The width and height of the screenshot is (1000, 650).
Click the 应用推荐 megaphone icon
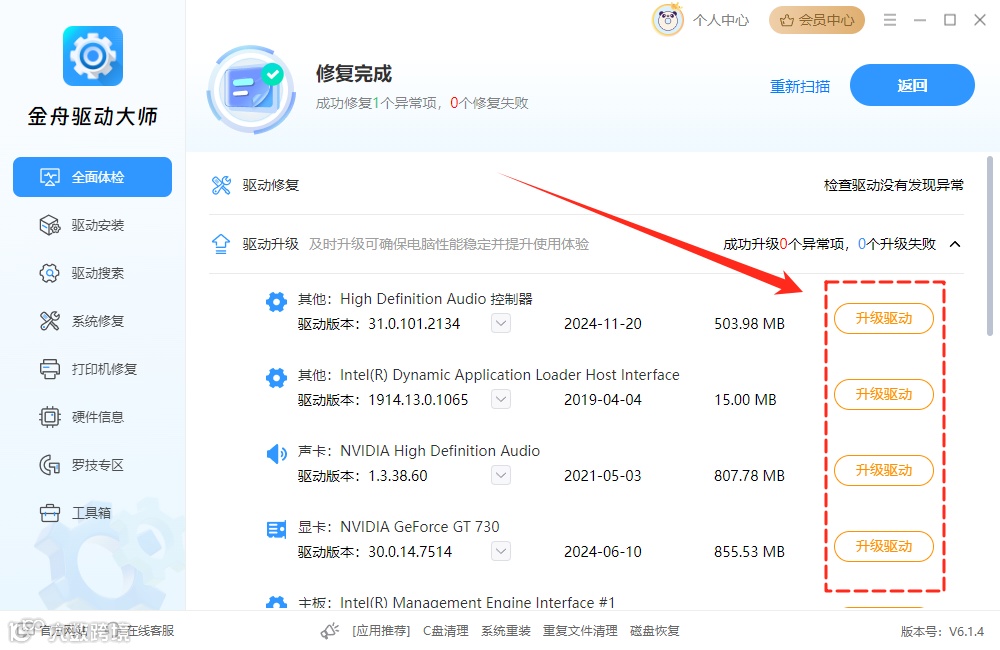330,631
